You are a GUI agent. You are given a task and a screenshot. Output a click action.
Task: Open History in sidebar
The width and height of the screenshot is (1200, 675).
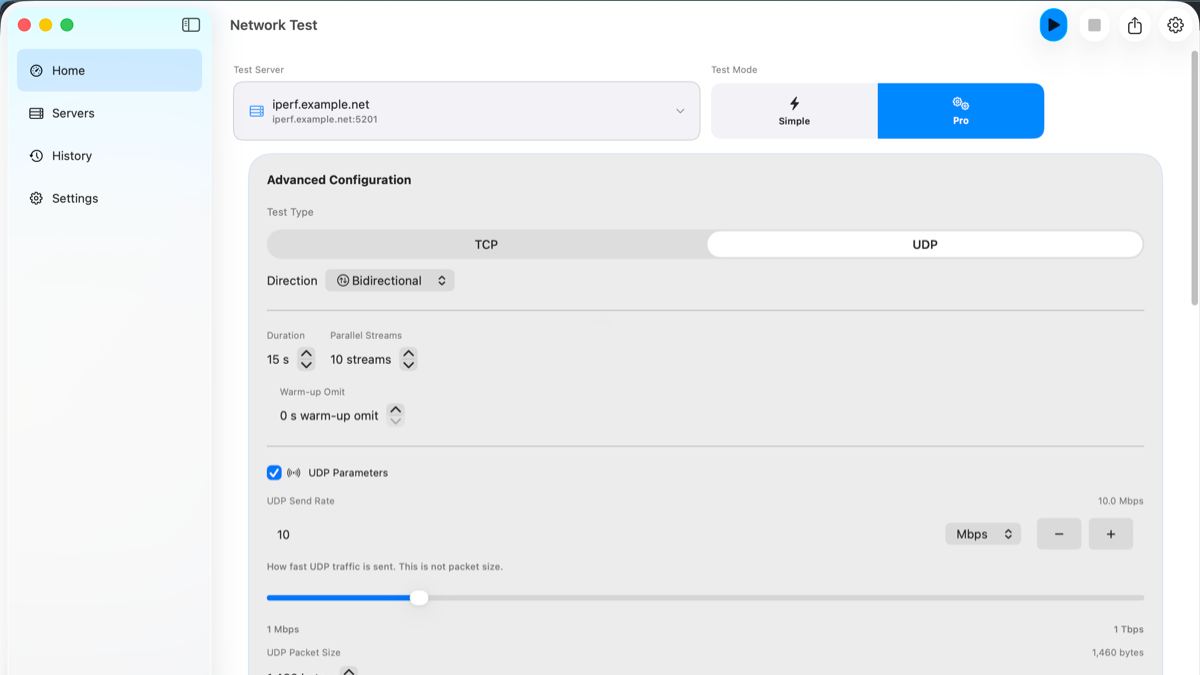[x=109, y=156]
